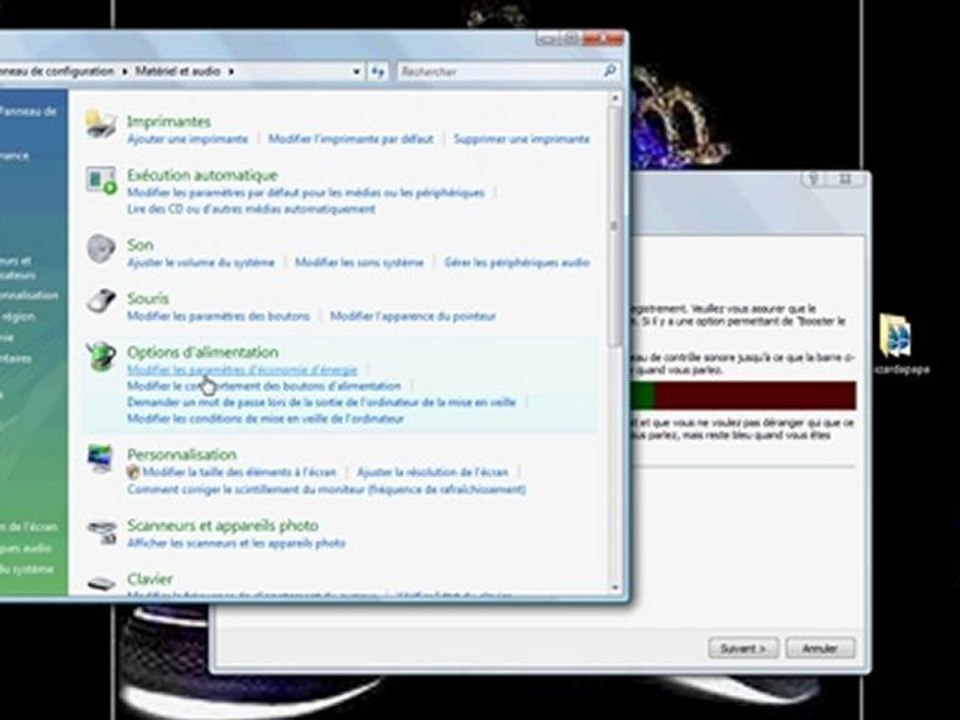Click the Suivant button in background dialog
Viewport: 960px width, 720px height.
pyautogui.click(x=743, y=648)
